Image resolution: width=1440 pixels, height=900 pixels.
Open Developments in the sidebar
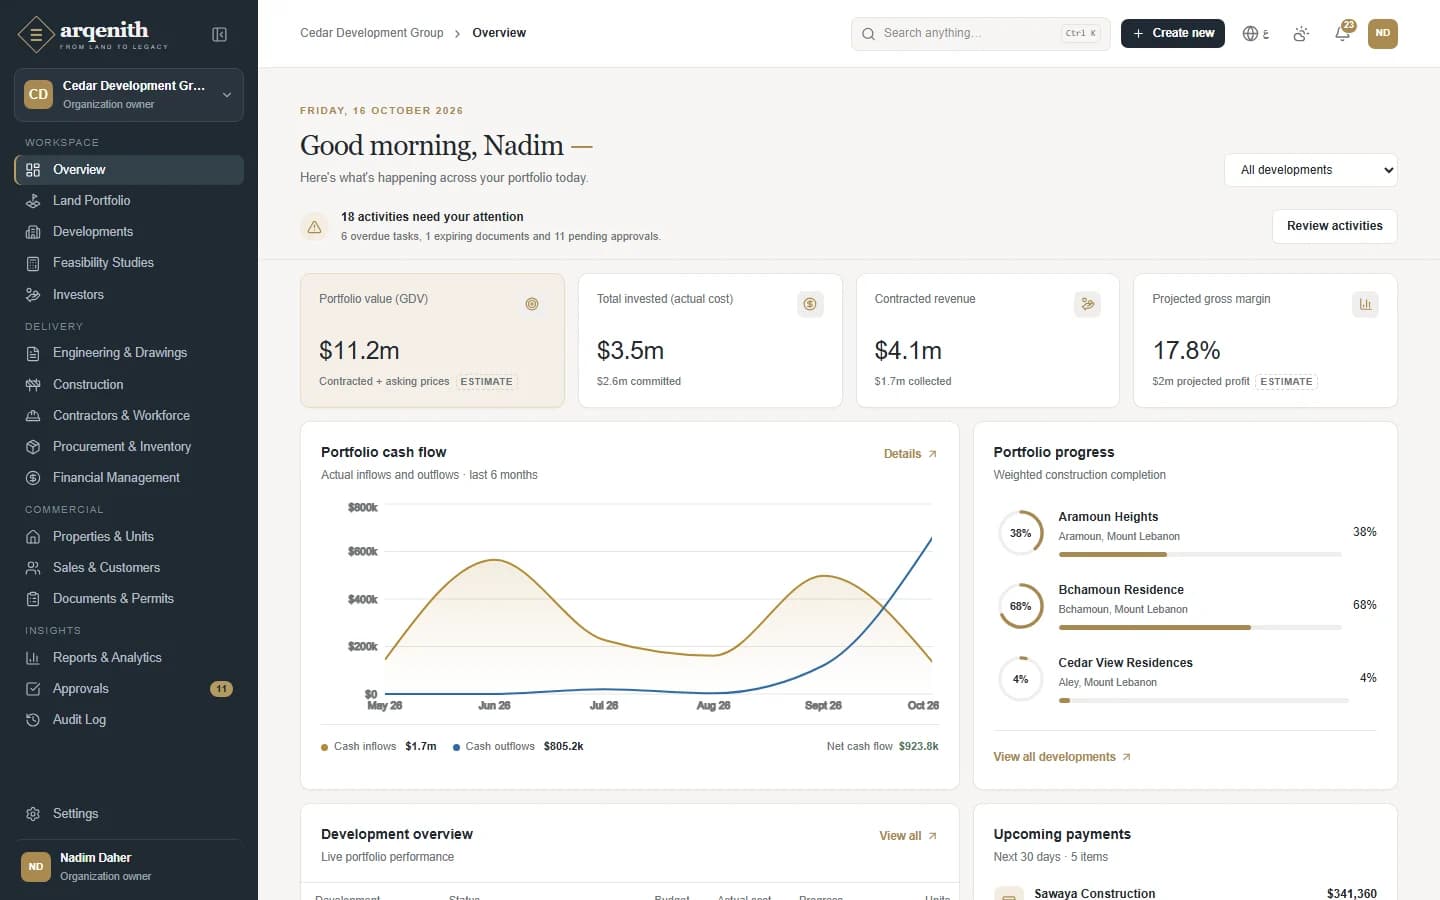(129, 232)
